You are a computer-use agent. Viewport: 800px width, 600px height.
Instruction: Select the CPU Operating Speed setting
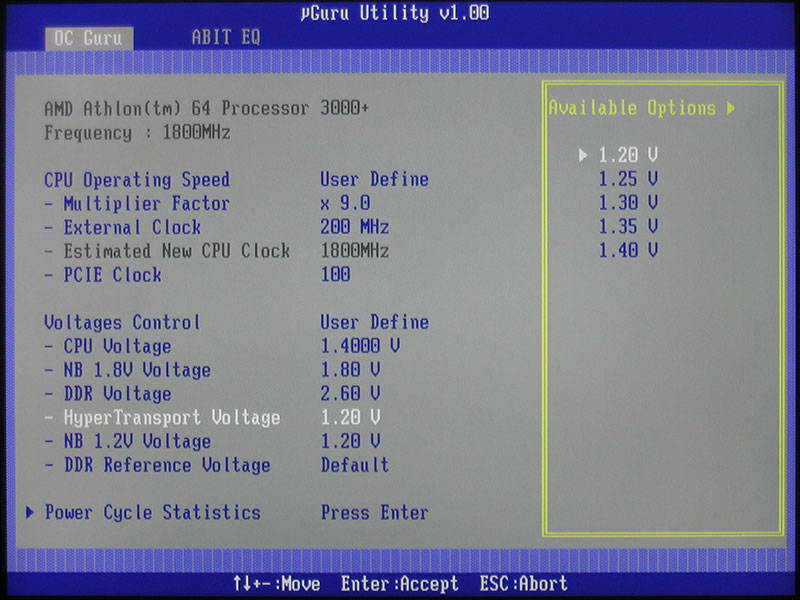point(137,180)
